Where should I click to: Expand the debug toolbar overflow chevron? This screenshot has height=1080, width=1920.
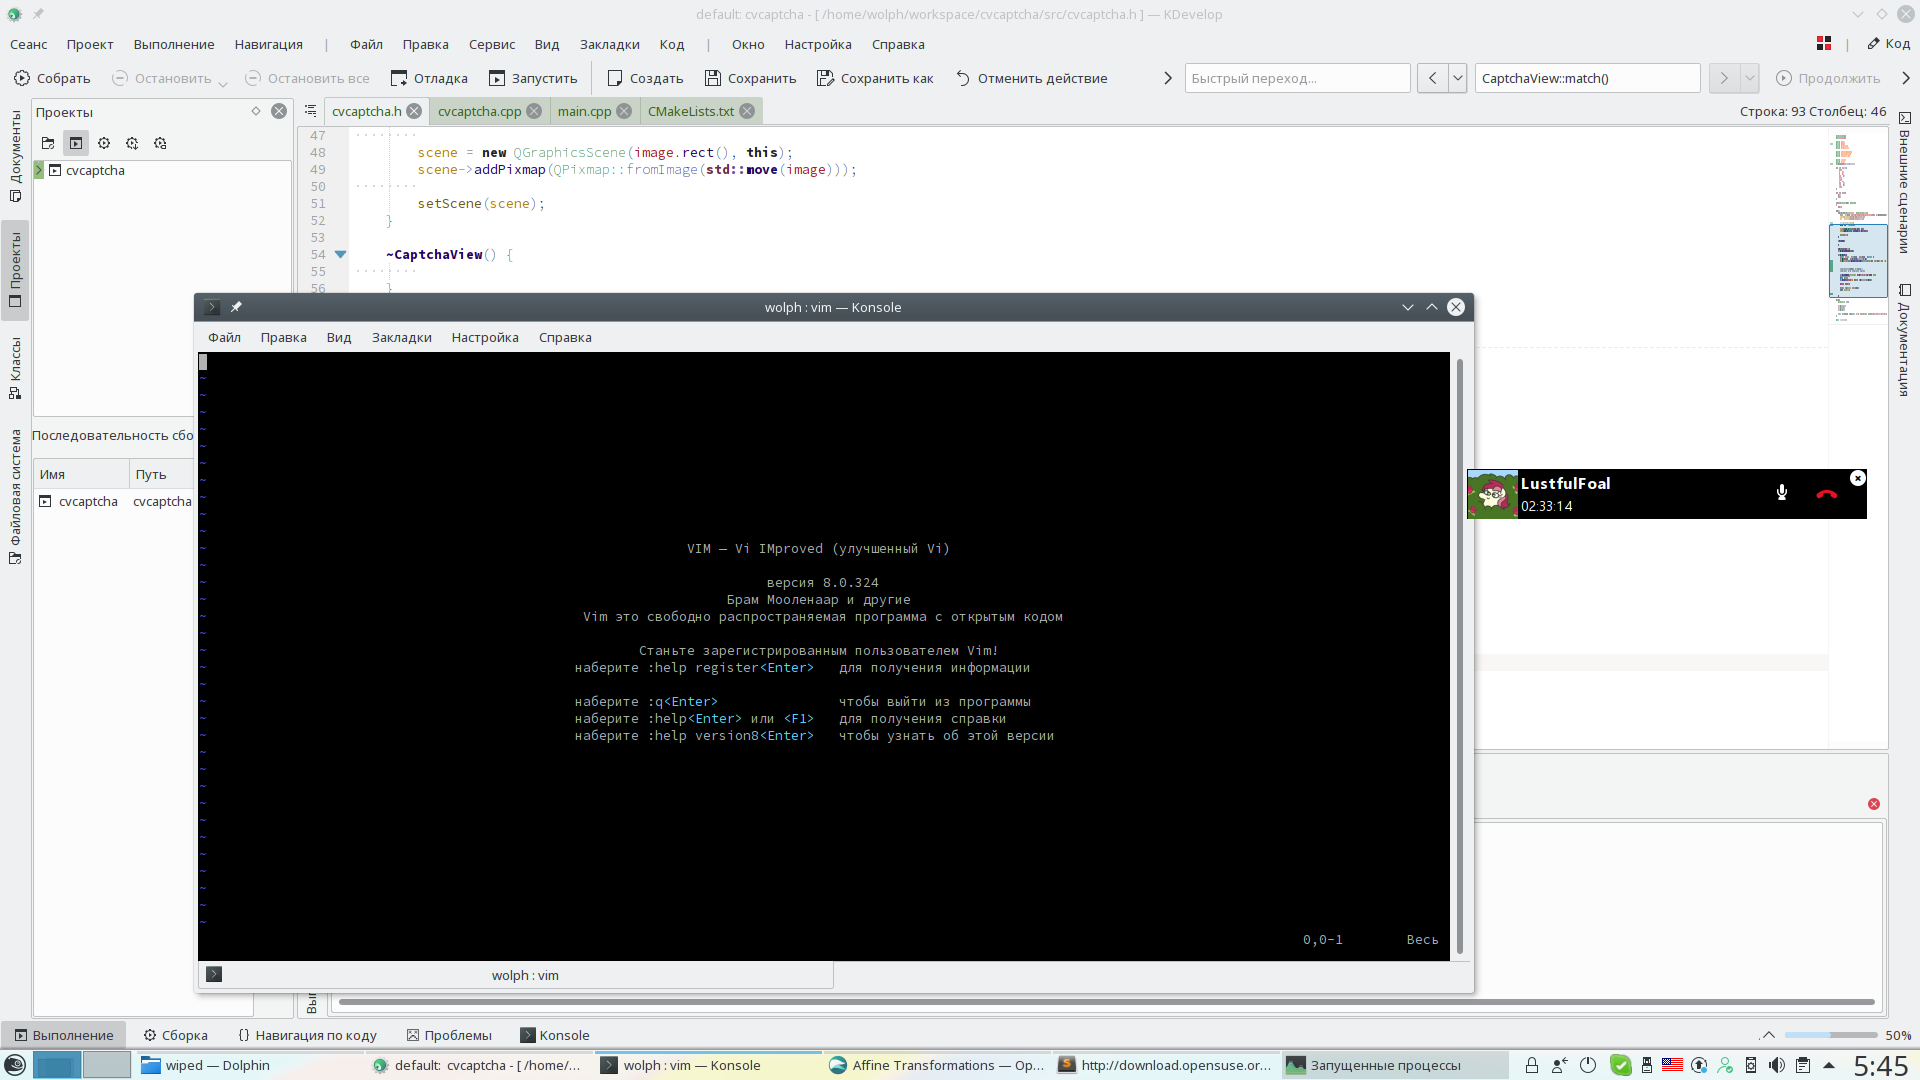coord(1905,78)
